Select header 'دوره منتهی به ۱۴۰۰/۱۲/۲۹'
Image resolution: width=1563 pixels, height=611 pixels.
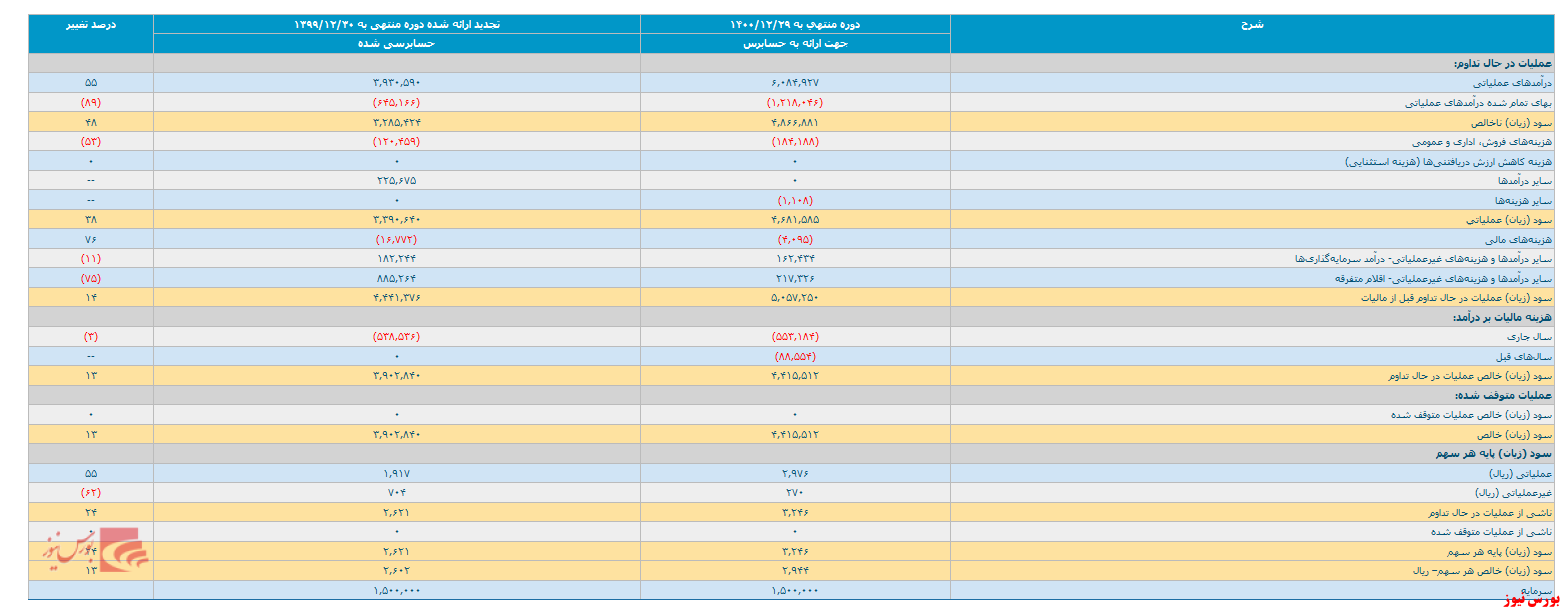pyautogui.click(x=795, y=24)
